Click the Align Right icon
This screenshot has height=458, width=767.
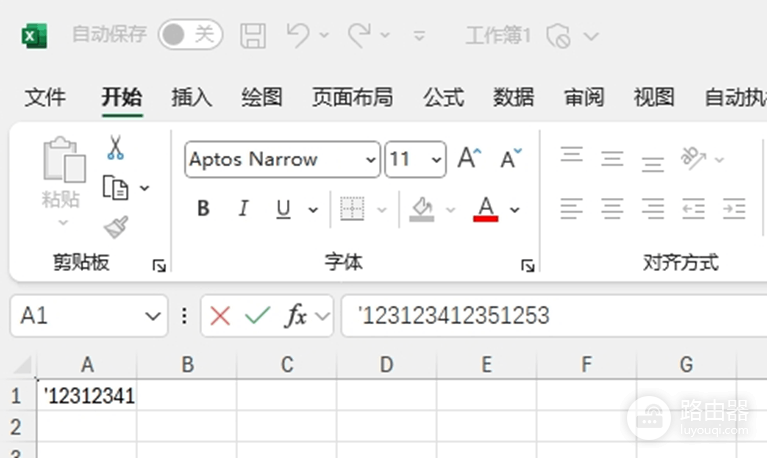[x=653, y=209]
